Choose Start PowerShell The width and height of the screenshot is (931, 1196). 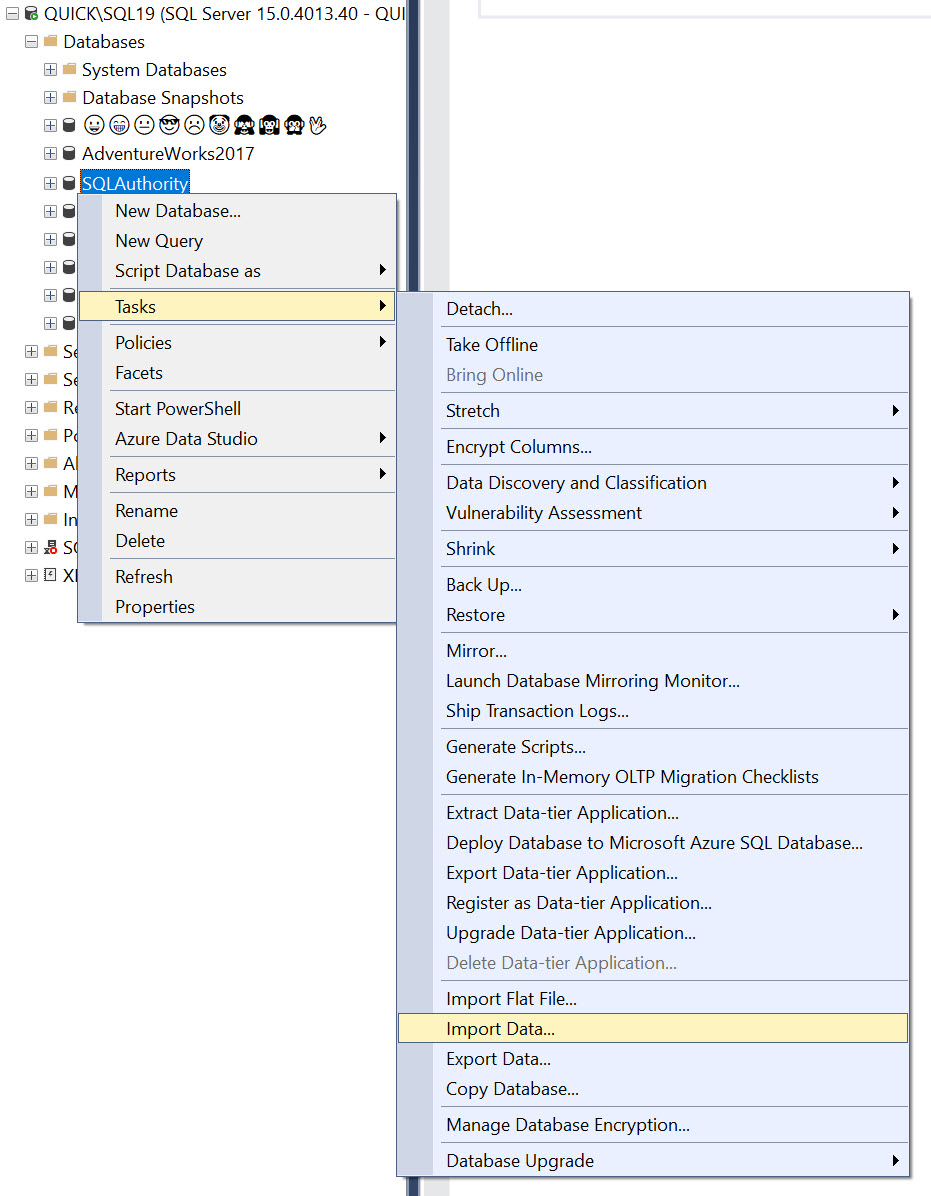click(x=237, y=409)
